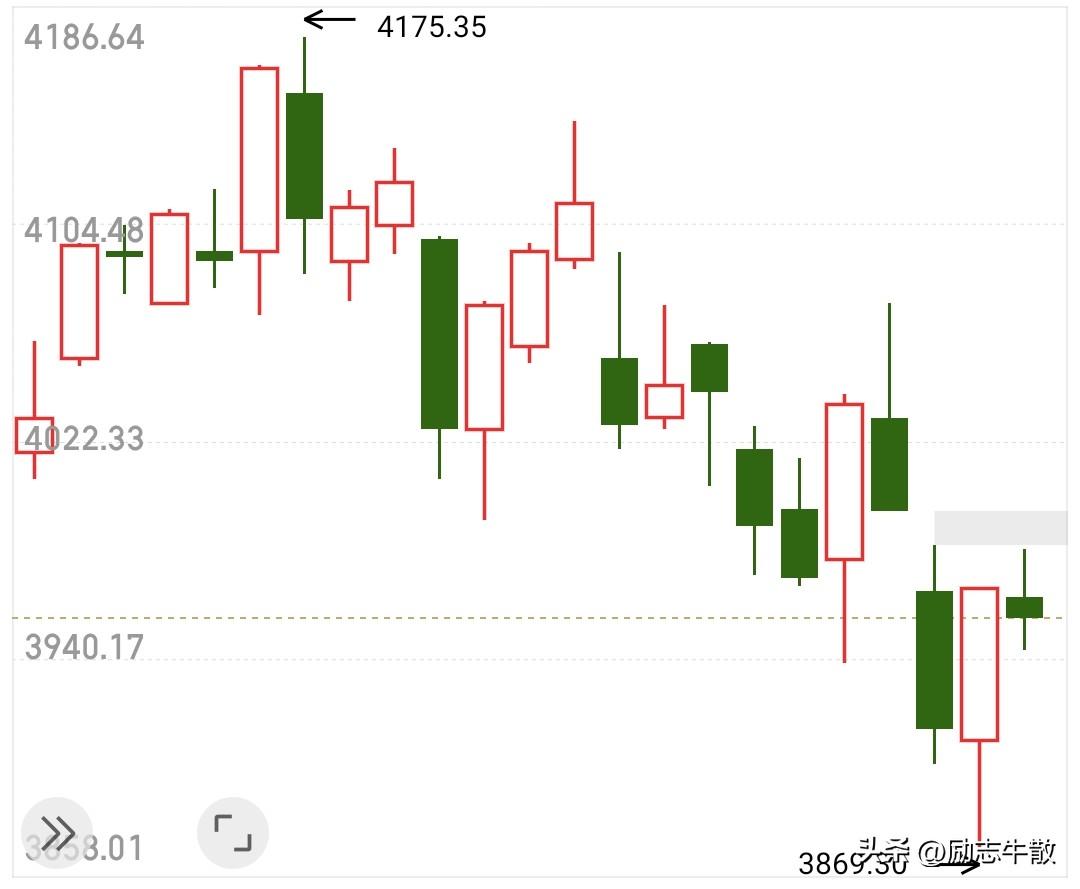Click the right arrow next to 3869.30
Image resolution: width=1080 pixels, height=889 pixels.
[x=957, y=866]
